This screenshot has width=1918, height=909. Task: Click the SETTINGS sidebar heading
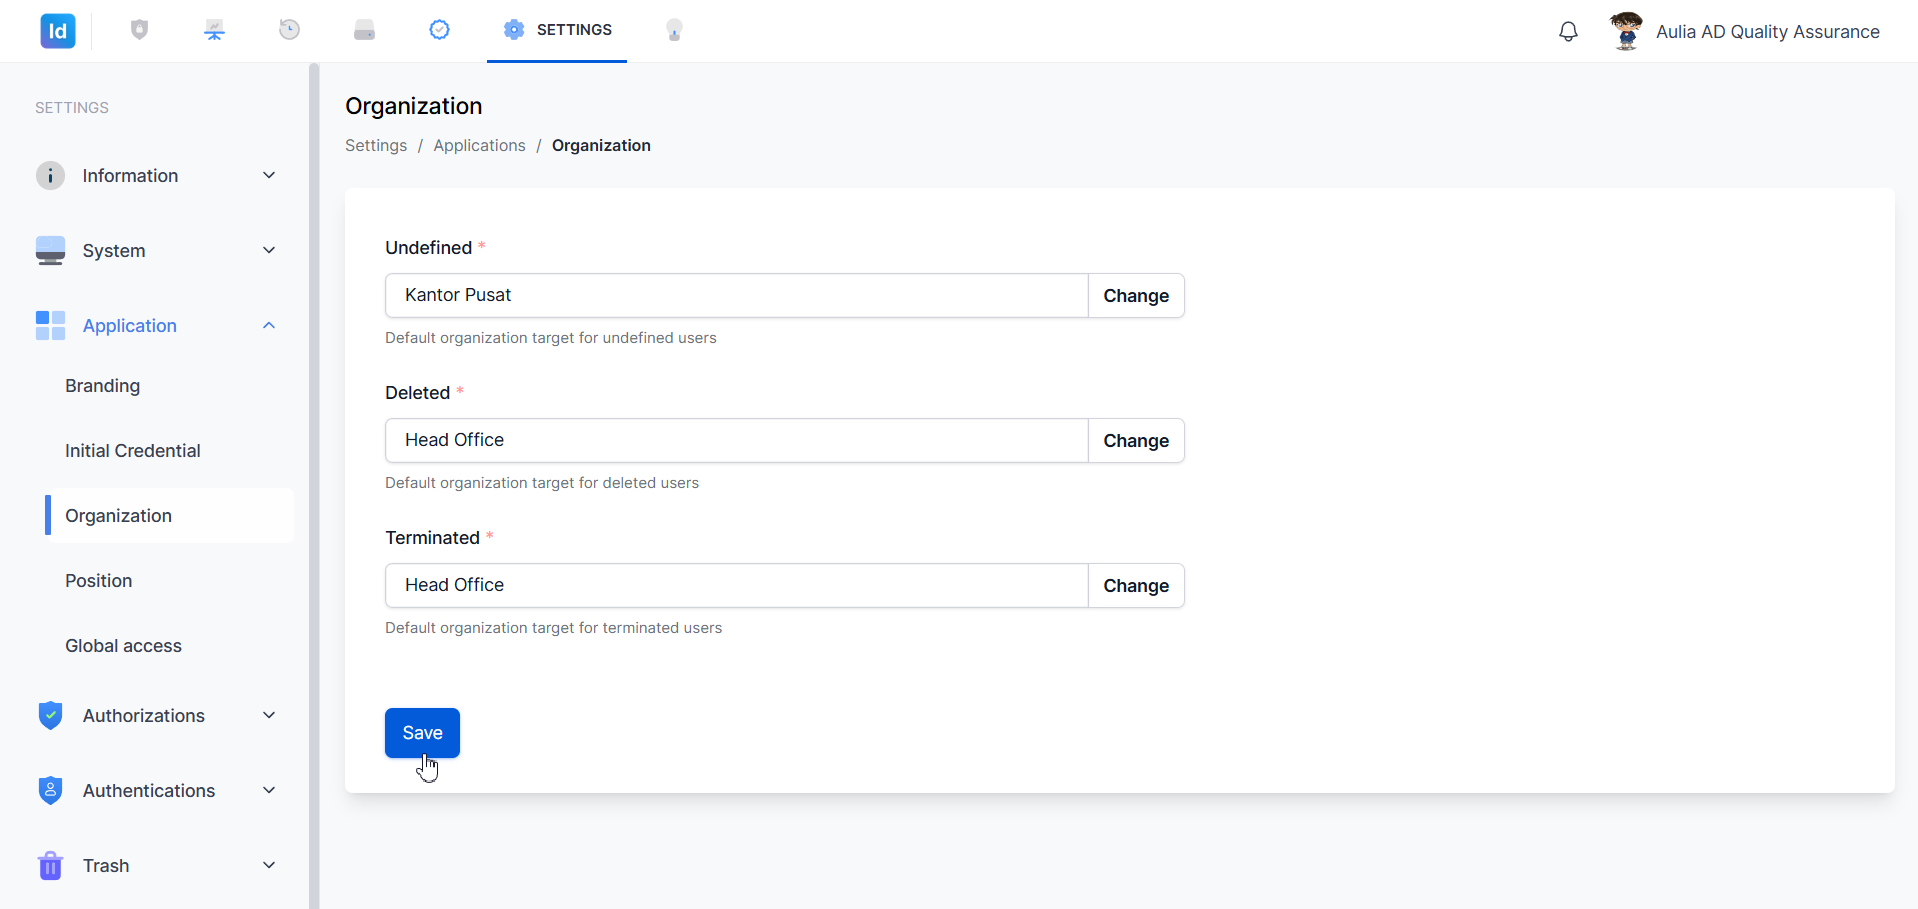pos(72,108)
